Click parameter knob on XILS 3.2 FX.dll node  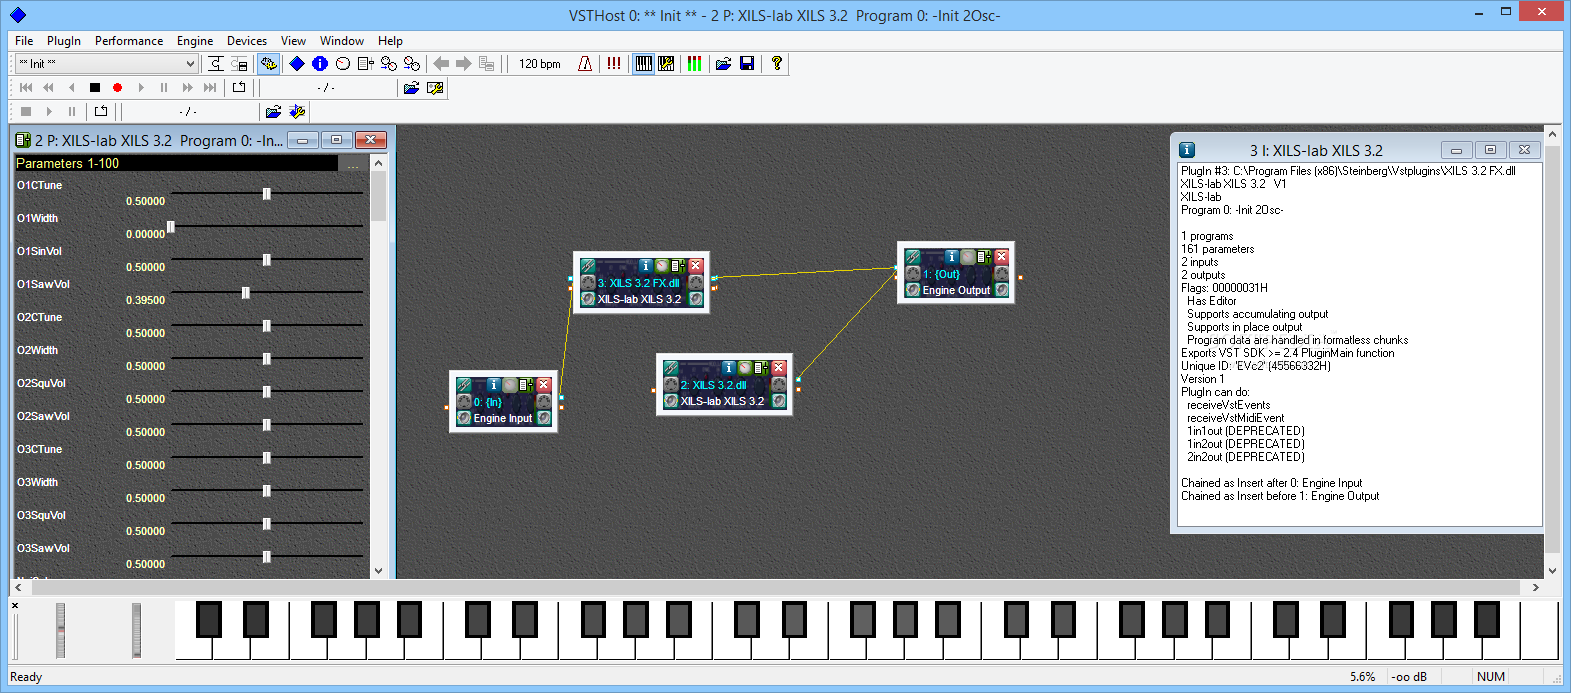coord(662,266)
